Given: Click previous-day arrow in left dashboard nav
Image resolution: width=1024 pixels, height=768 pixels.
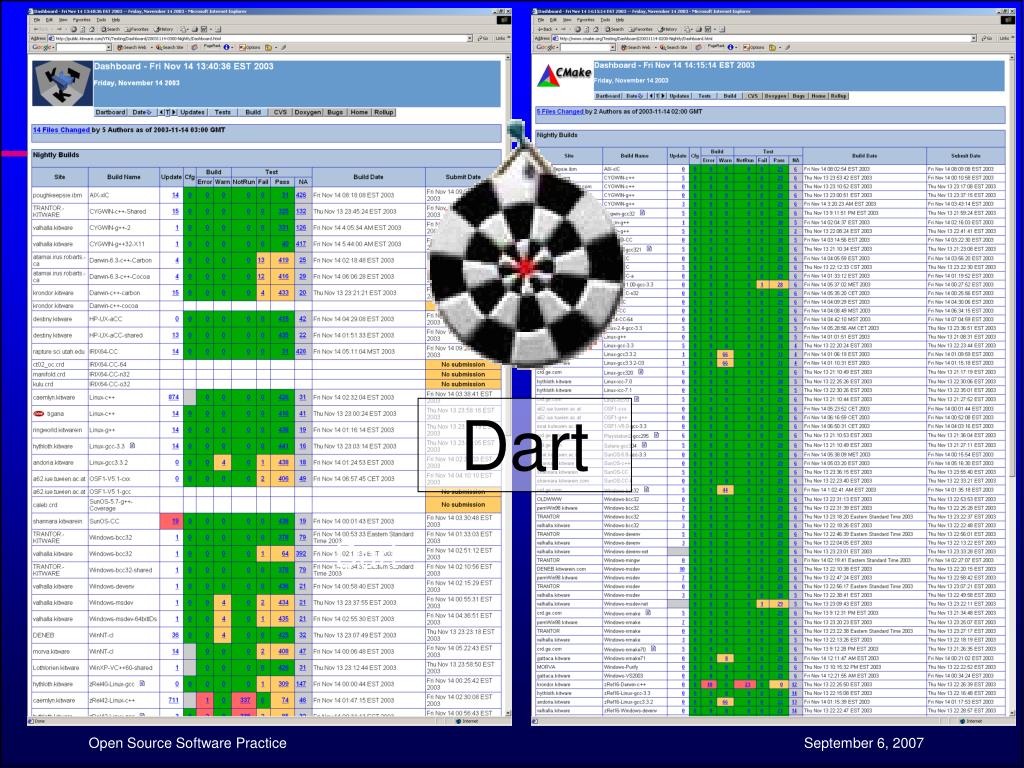Looking at the screenshot, I should 161,112.
